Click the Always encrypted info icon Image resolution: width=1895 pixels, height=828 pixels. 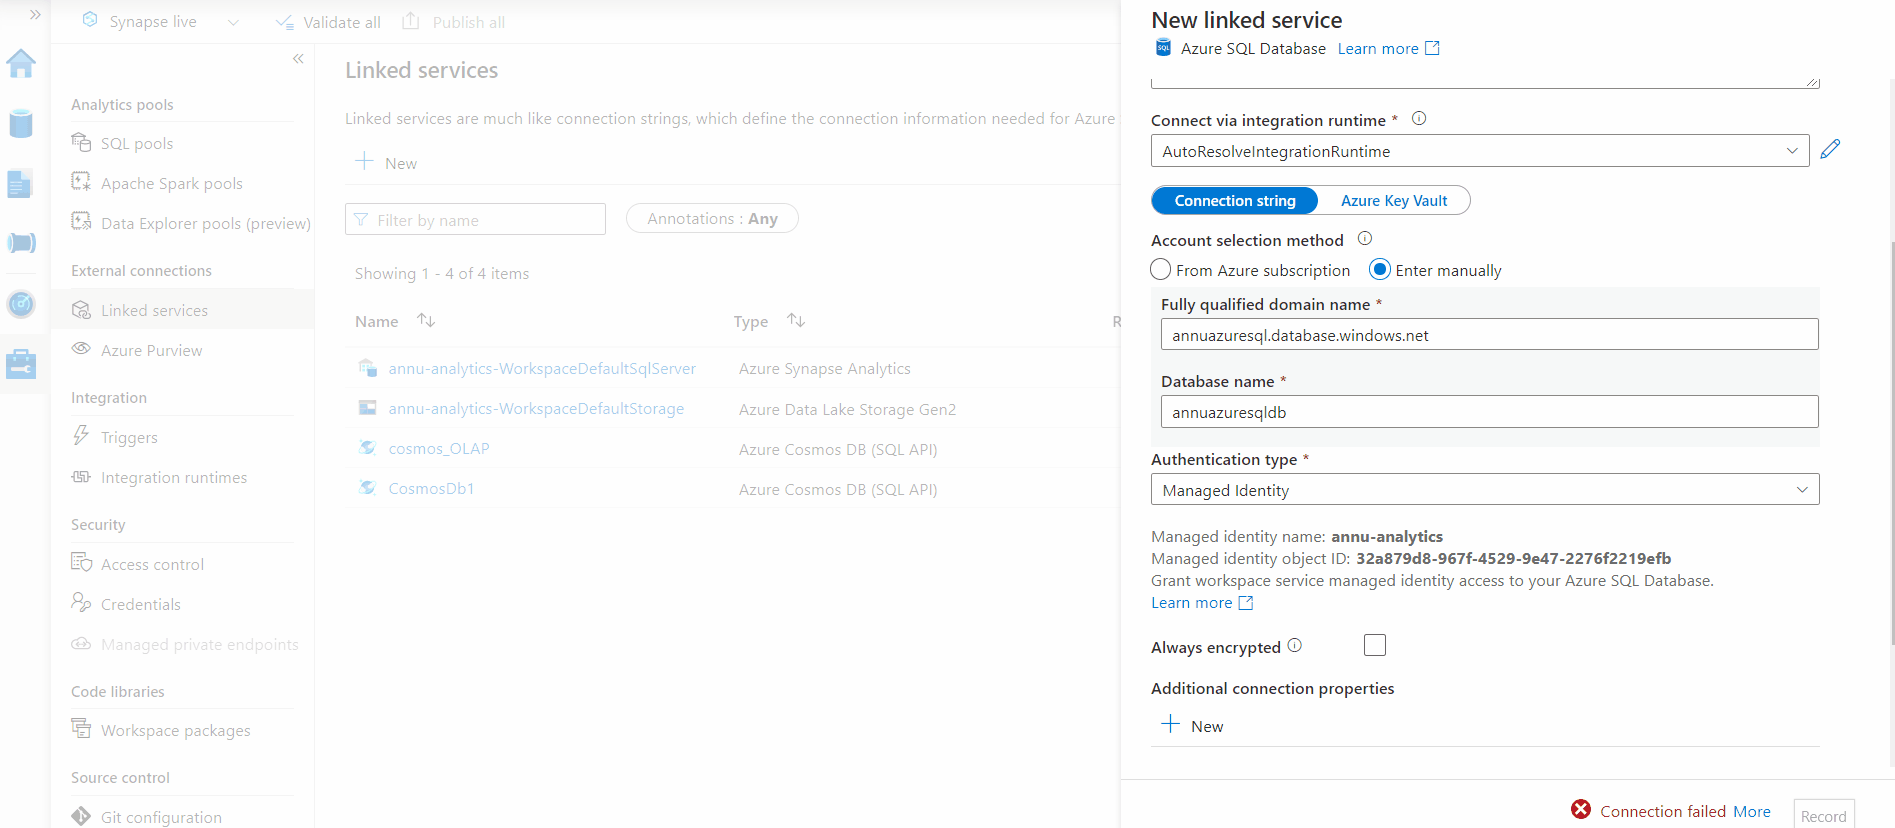(x=1295, y=646)
